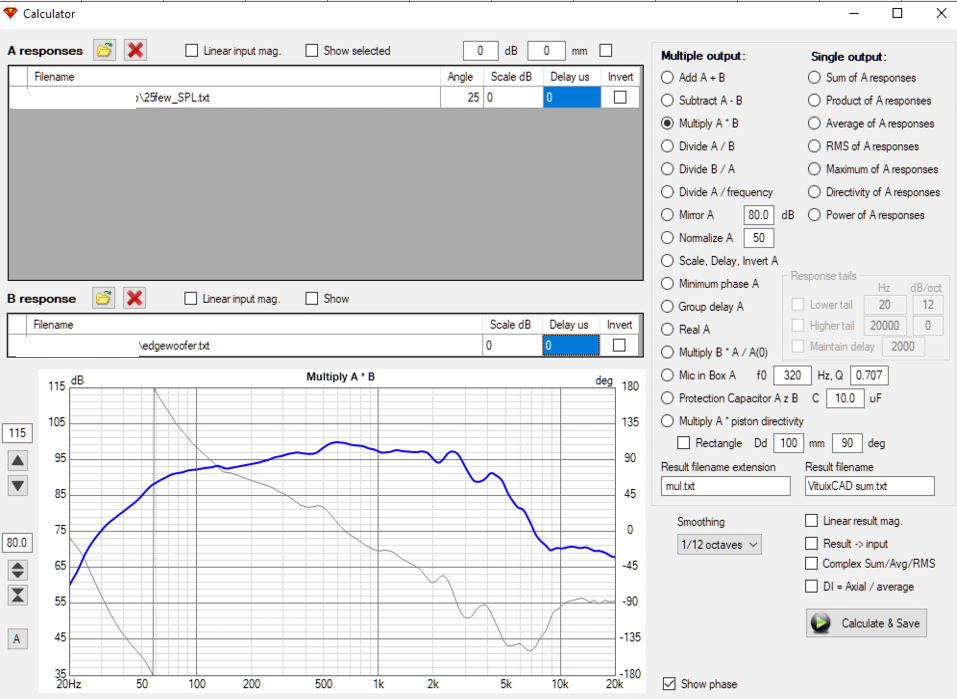Choose Protection Capacitor A z B
Image resolution: width=957 pixels, height=699 pixels.
pos(668,398)
